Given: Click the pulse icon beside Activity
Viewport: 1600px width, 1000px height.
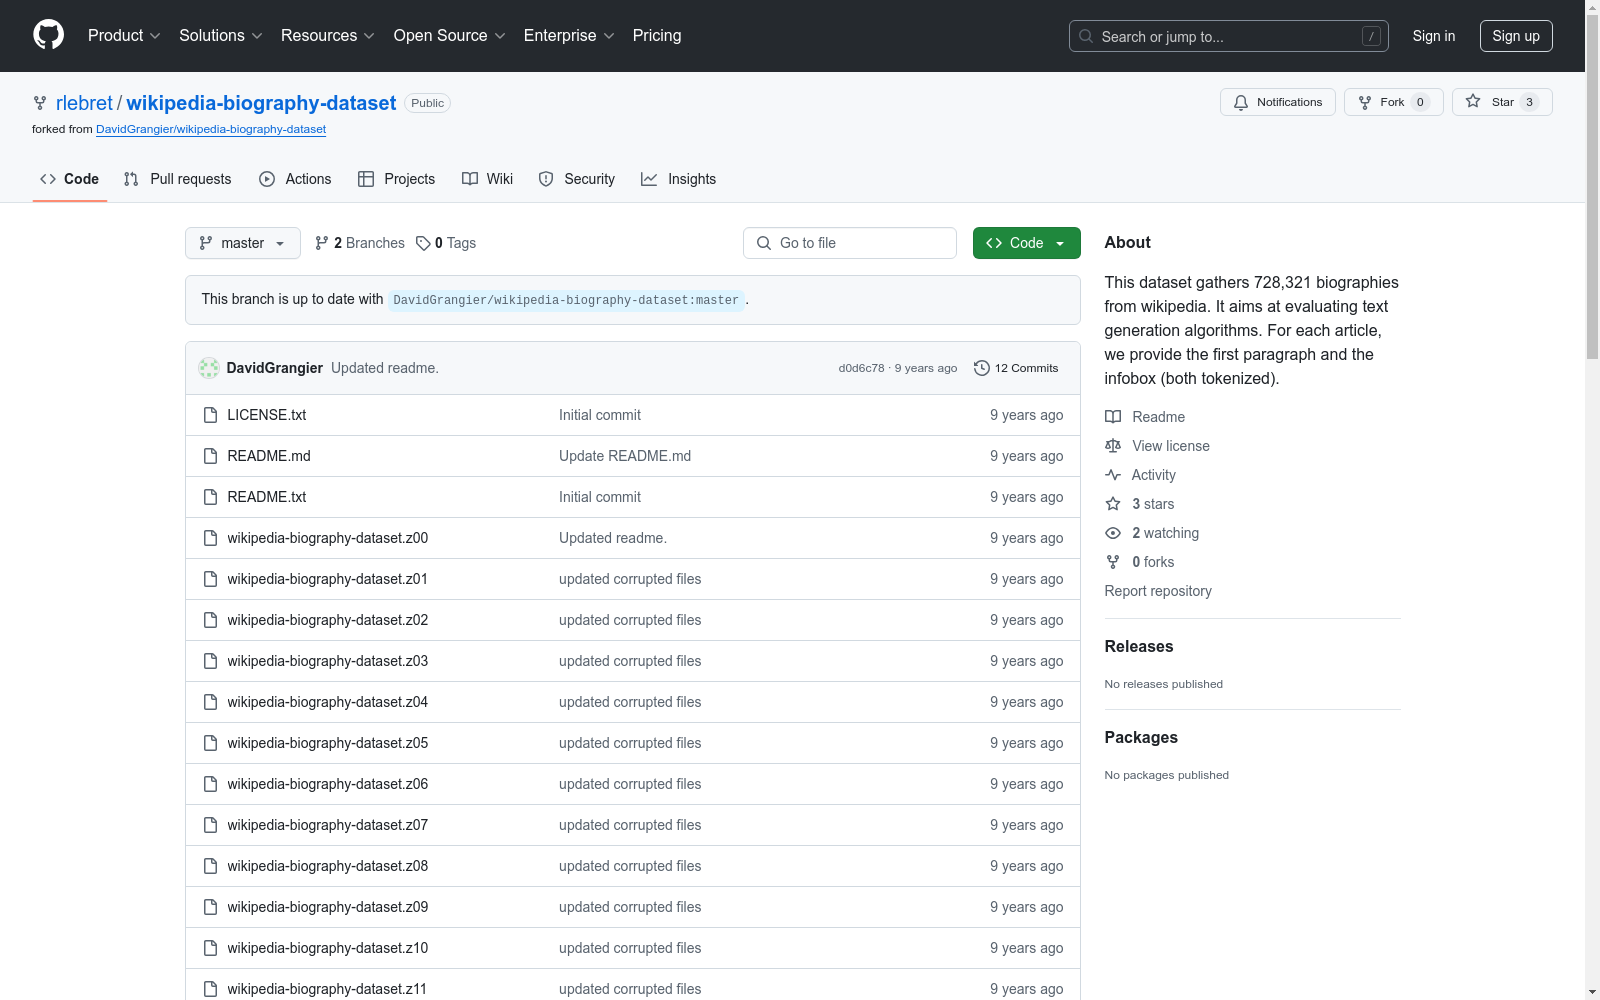Looking at the screenshot, I should point(1113,475).
